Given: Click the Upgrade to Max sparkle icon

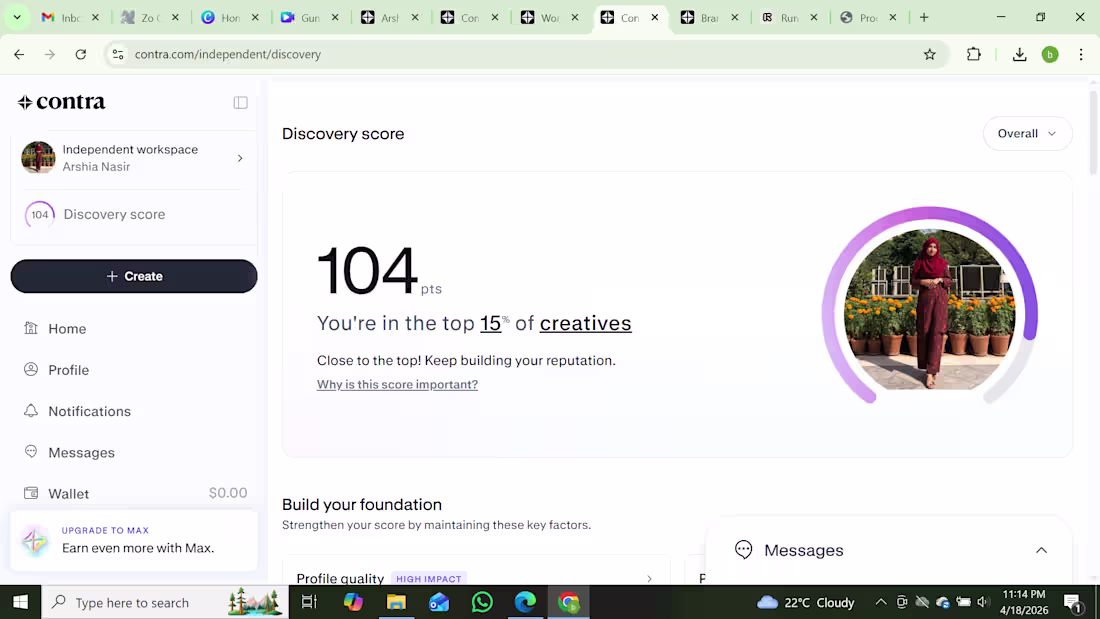Looking at the screenshot, I should point(35,541).
